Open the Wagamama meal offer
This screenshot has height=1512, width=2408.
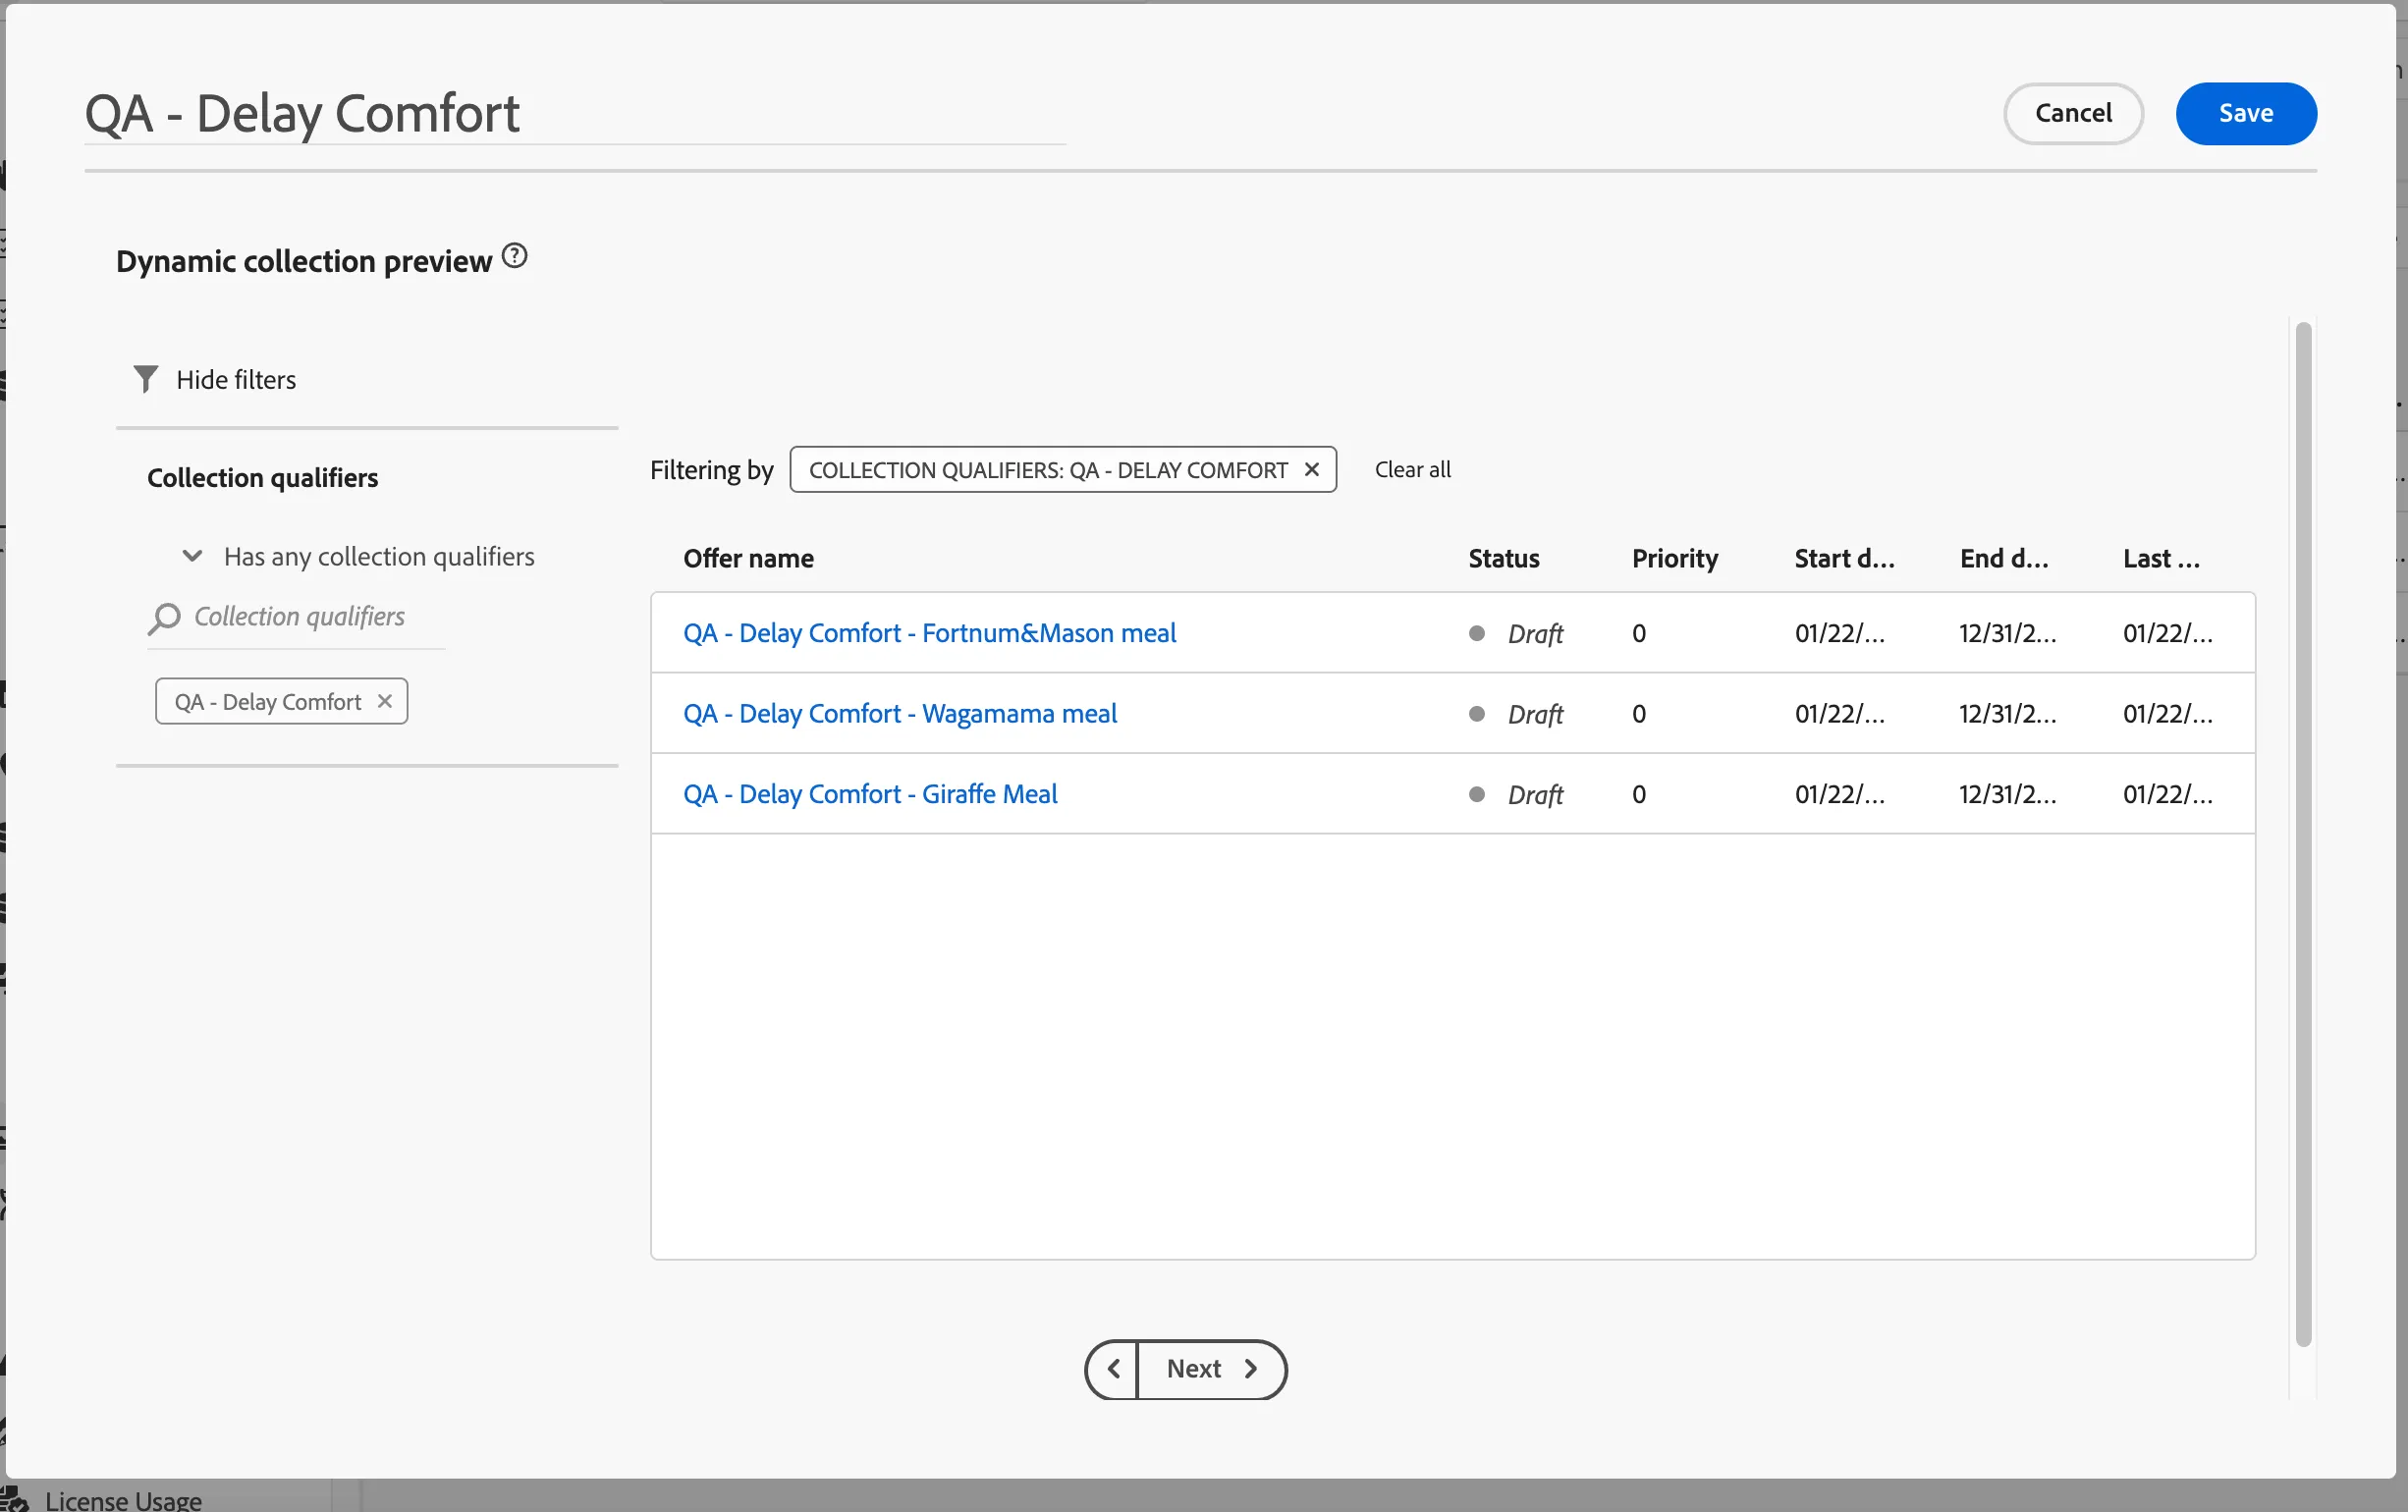[x=900, y=714]
